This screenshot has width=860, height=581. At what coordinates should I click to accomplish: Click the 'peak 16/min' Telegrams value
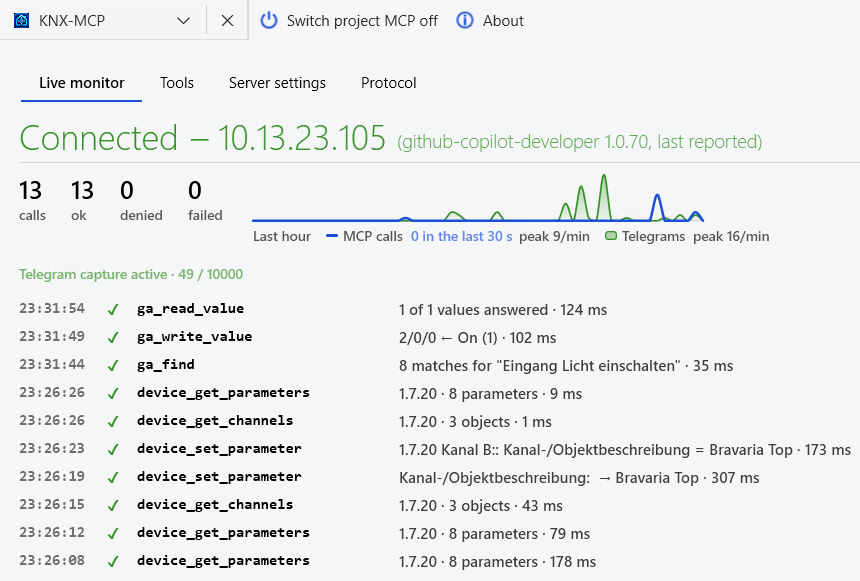pyautogui.click(x=731, y=236)
